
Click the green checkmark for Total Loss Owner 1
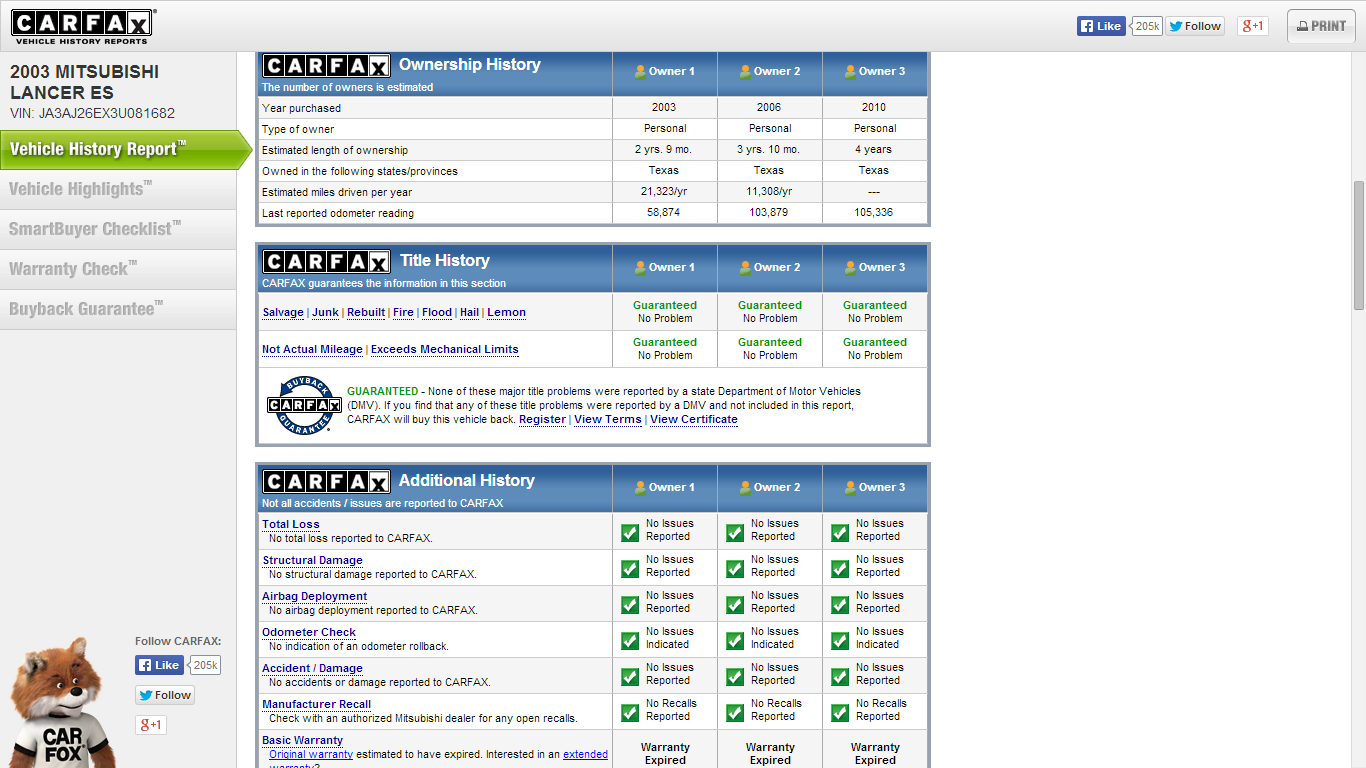pyautogui.click(x=629, y=530)
